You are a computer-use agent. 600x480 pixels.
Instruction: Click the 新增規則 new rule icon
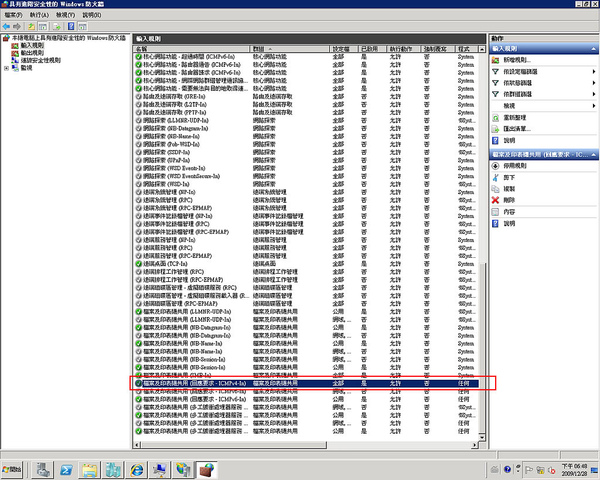[x=496, y=60]
